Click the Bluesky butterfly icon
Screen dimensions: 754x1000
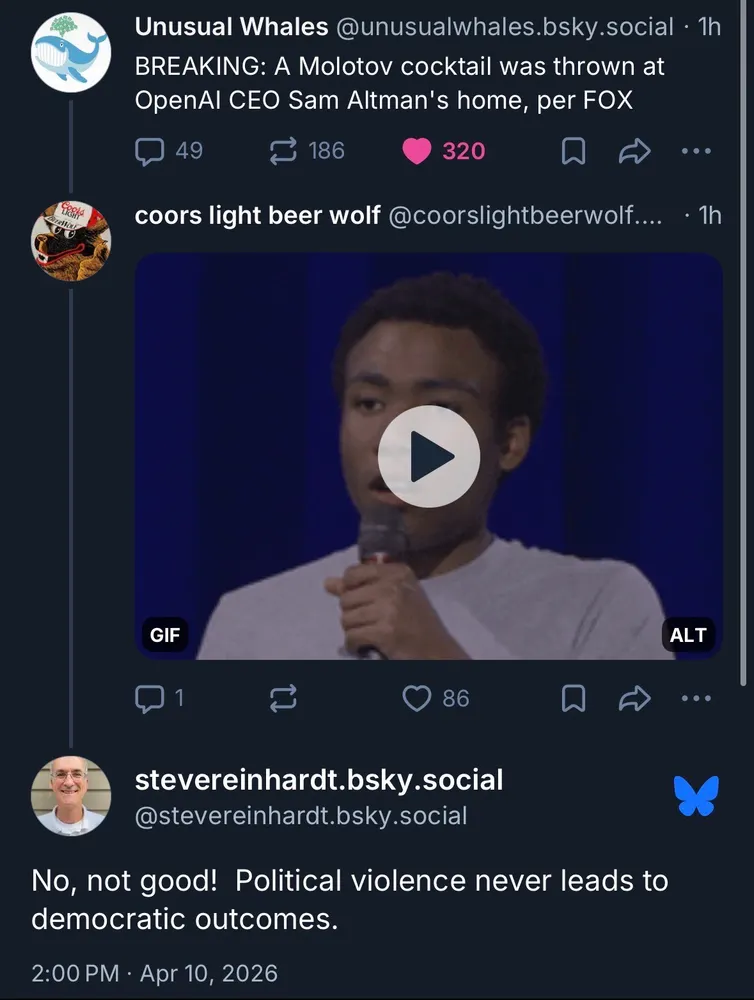point(696,795)
